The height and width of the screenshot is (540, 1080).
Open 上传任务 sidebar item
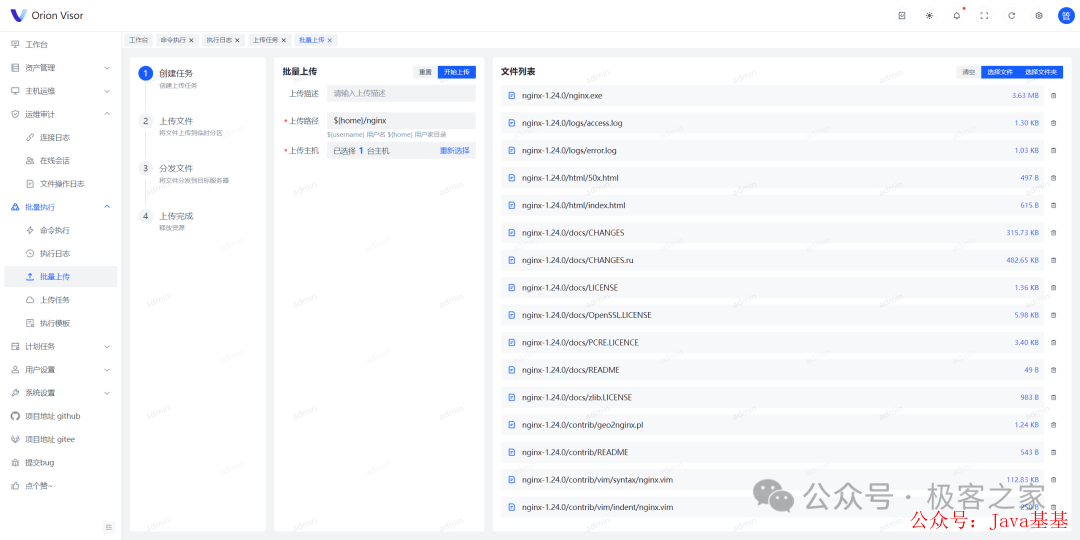click(61, 300)
